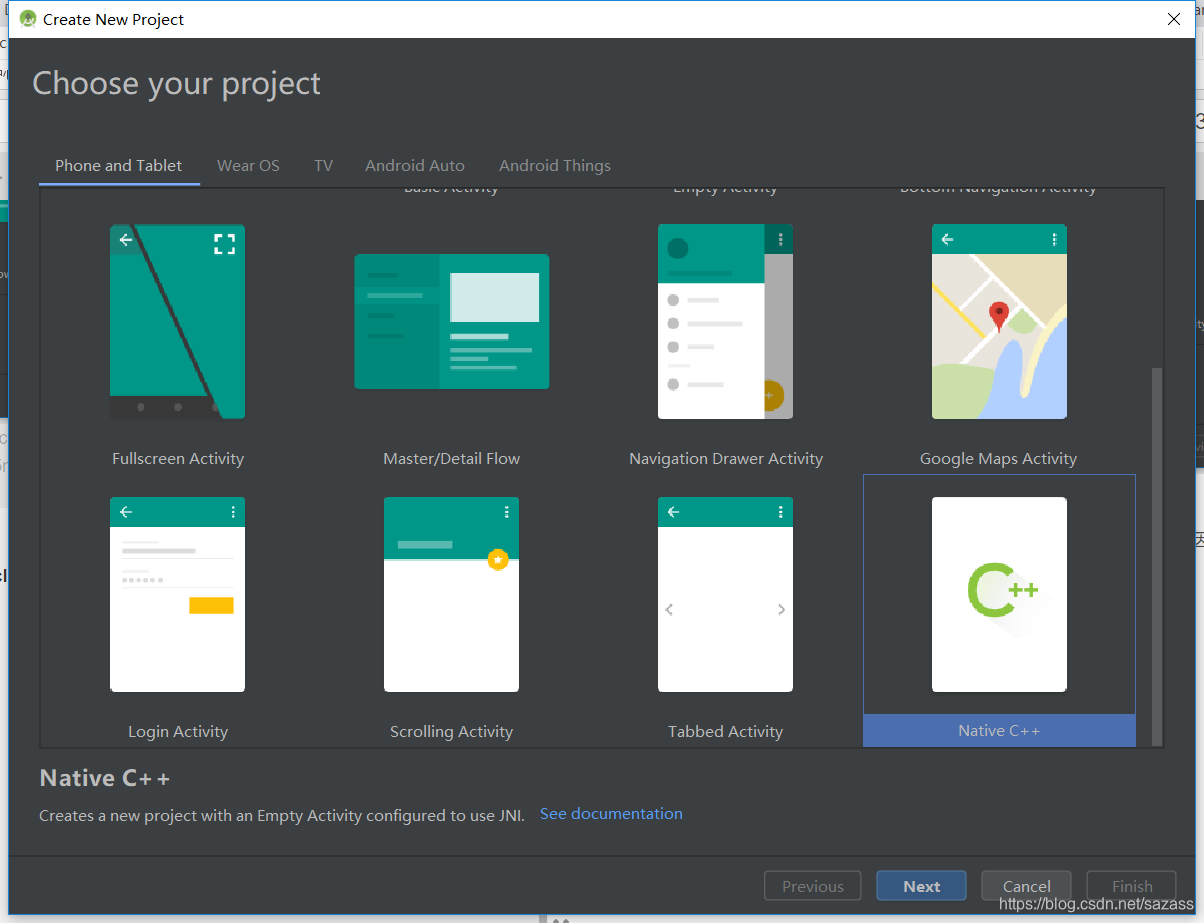Image resolution: width=1204 pixels, height=923 pixels.
Task: Select the Tabbed Activity template thumbnail
Action: (x=725, y=594)
